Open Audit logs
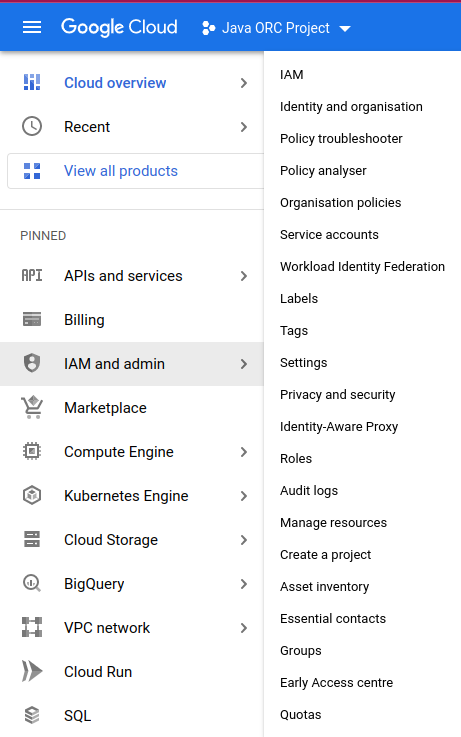 tap(309, 491)
